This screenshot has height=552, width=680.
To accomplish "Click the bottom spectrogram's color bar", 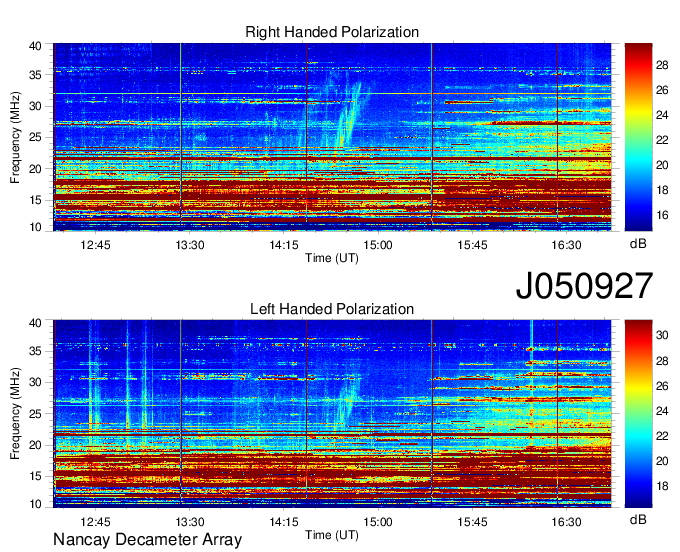I will [x=638, y=414].
